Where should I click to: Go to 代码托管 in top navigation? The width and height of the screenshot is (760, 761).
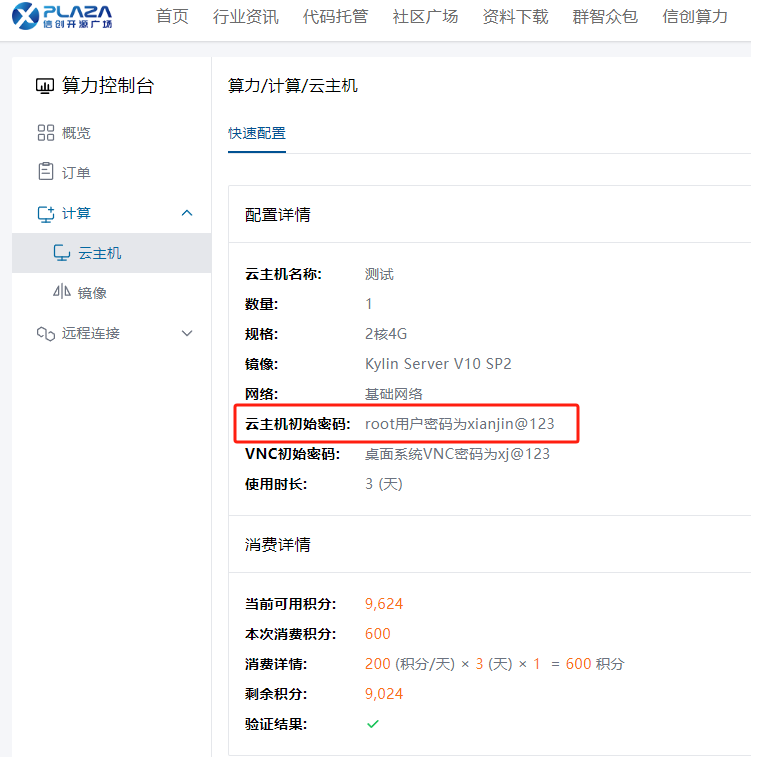tap(335, 17)
